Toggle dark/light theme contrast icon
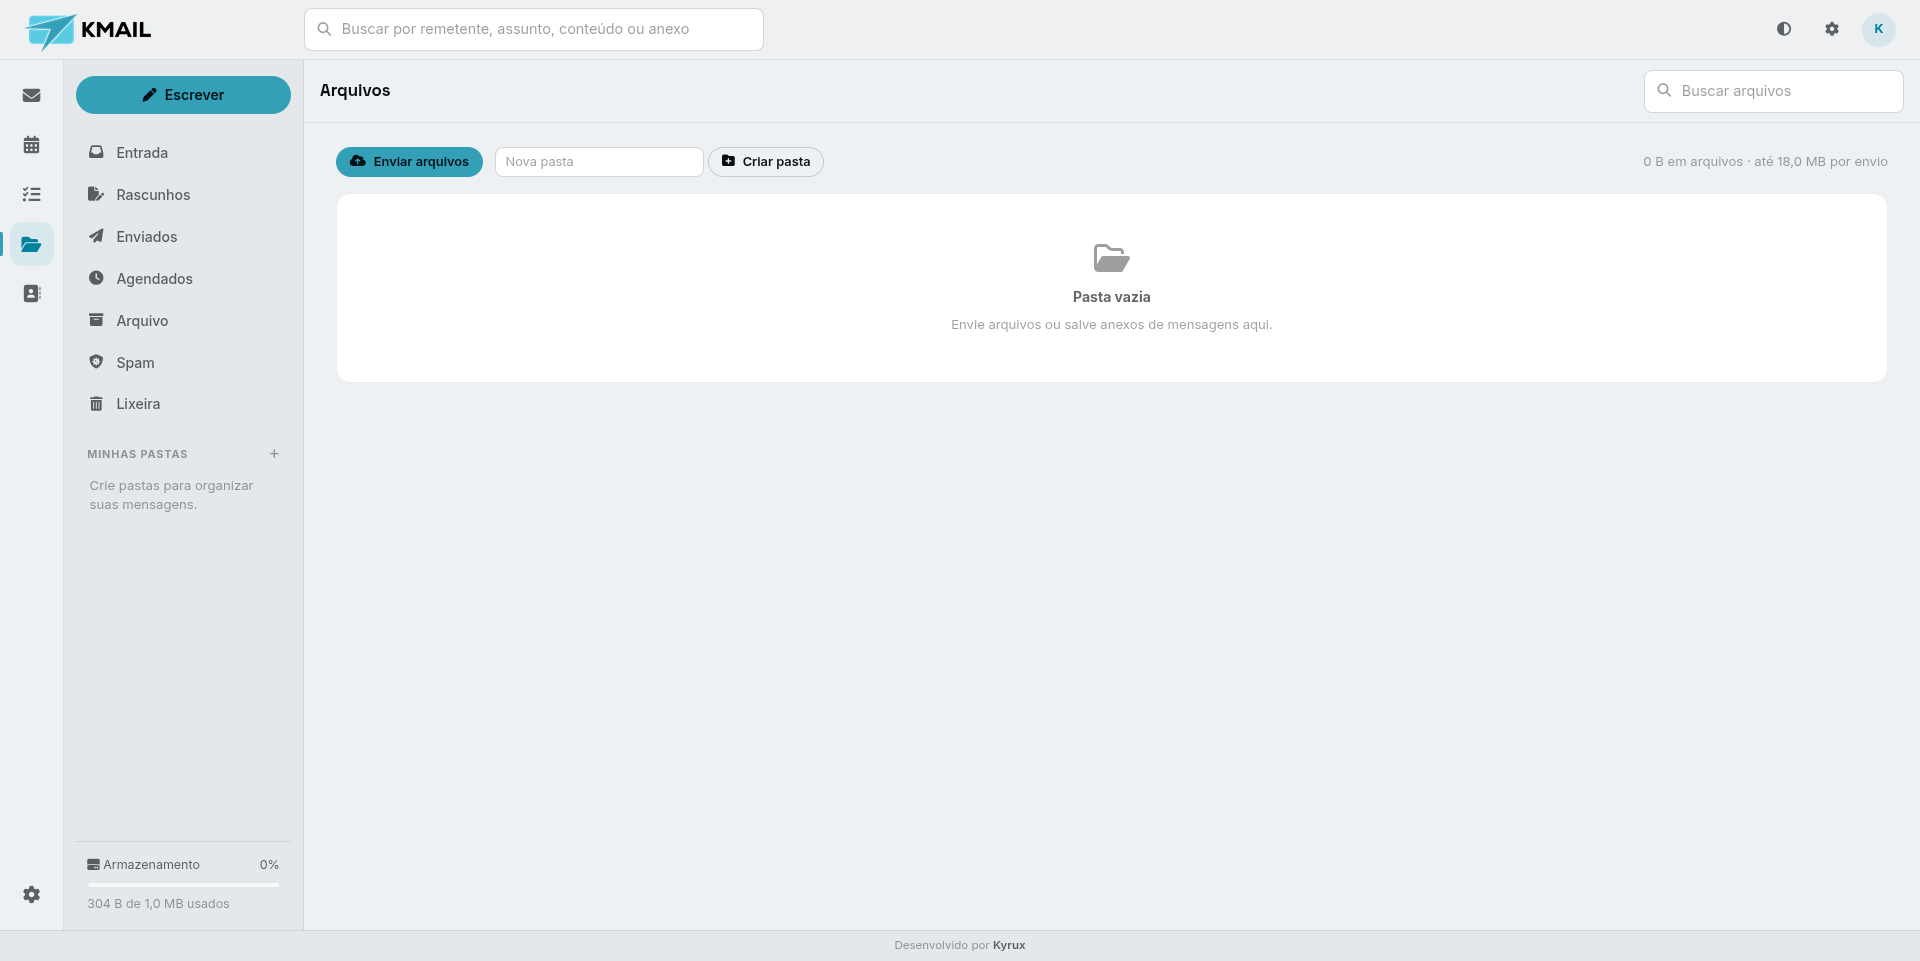 click(x=1784, y=29)
